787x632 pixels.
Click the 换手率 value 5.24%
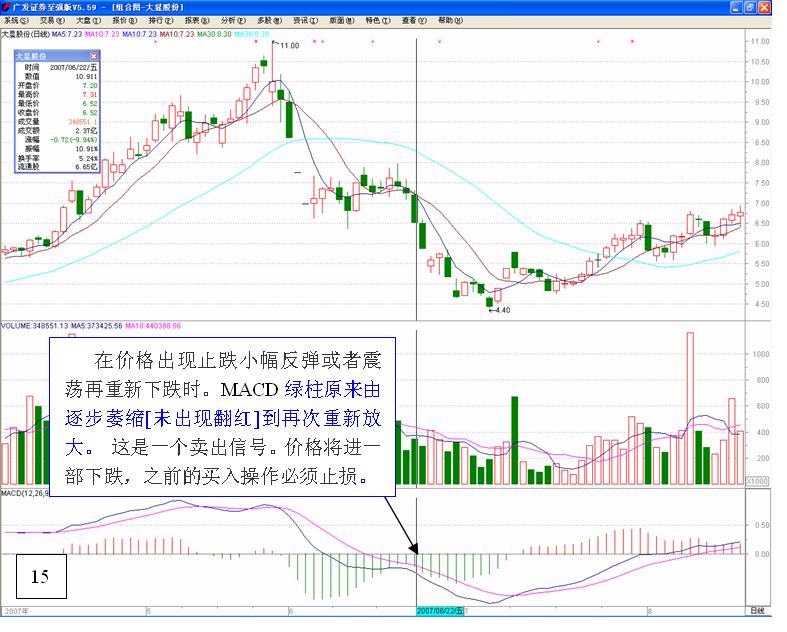pyautogui.click(x=88, y=158)
